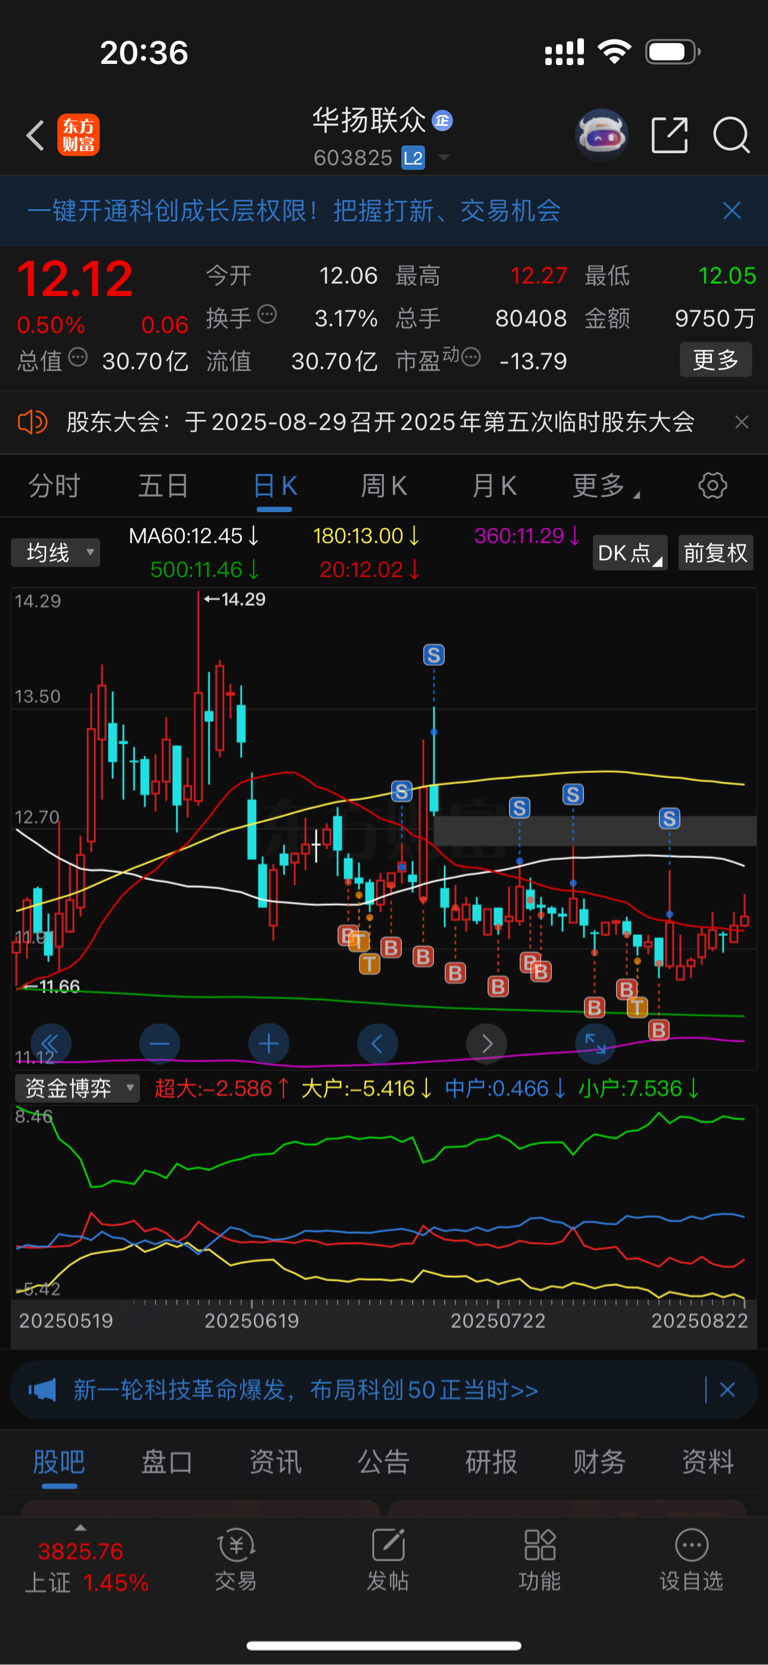Viewport: 768px width, 1665px height.
Task: Open the 资讯 tab
Action: 275,1462
